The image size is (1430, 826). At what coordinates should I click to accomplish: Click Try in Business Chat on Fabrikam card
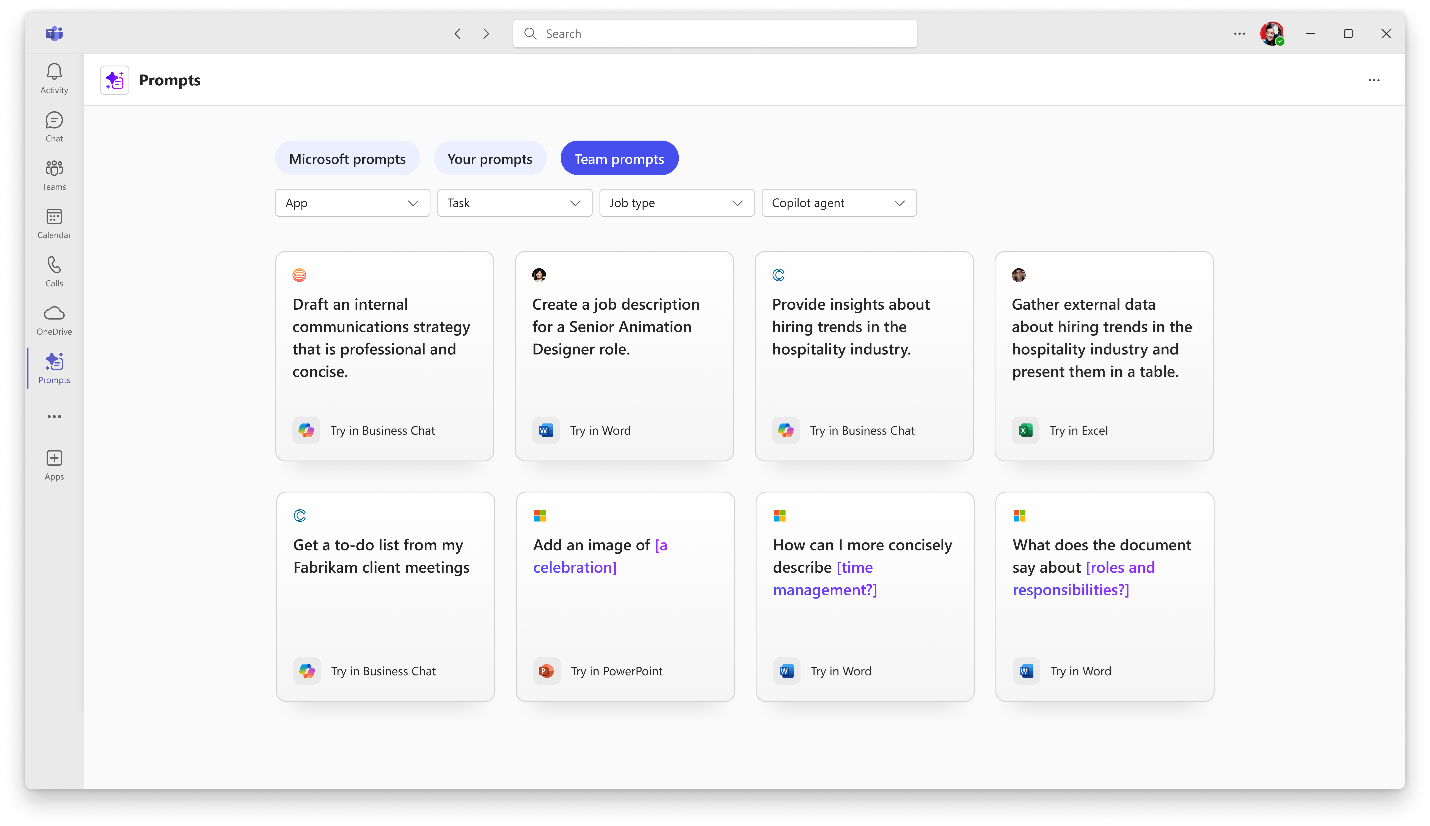pos(384,672)
